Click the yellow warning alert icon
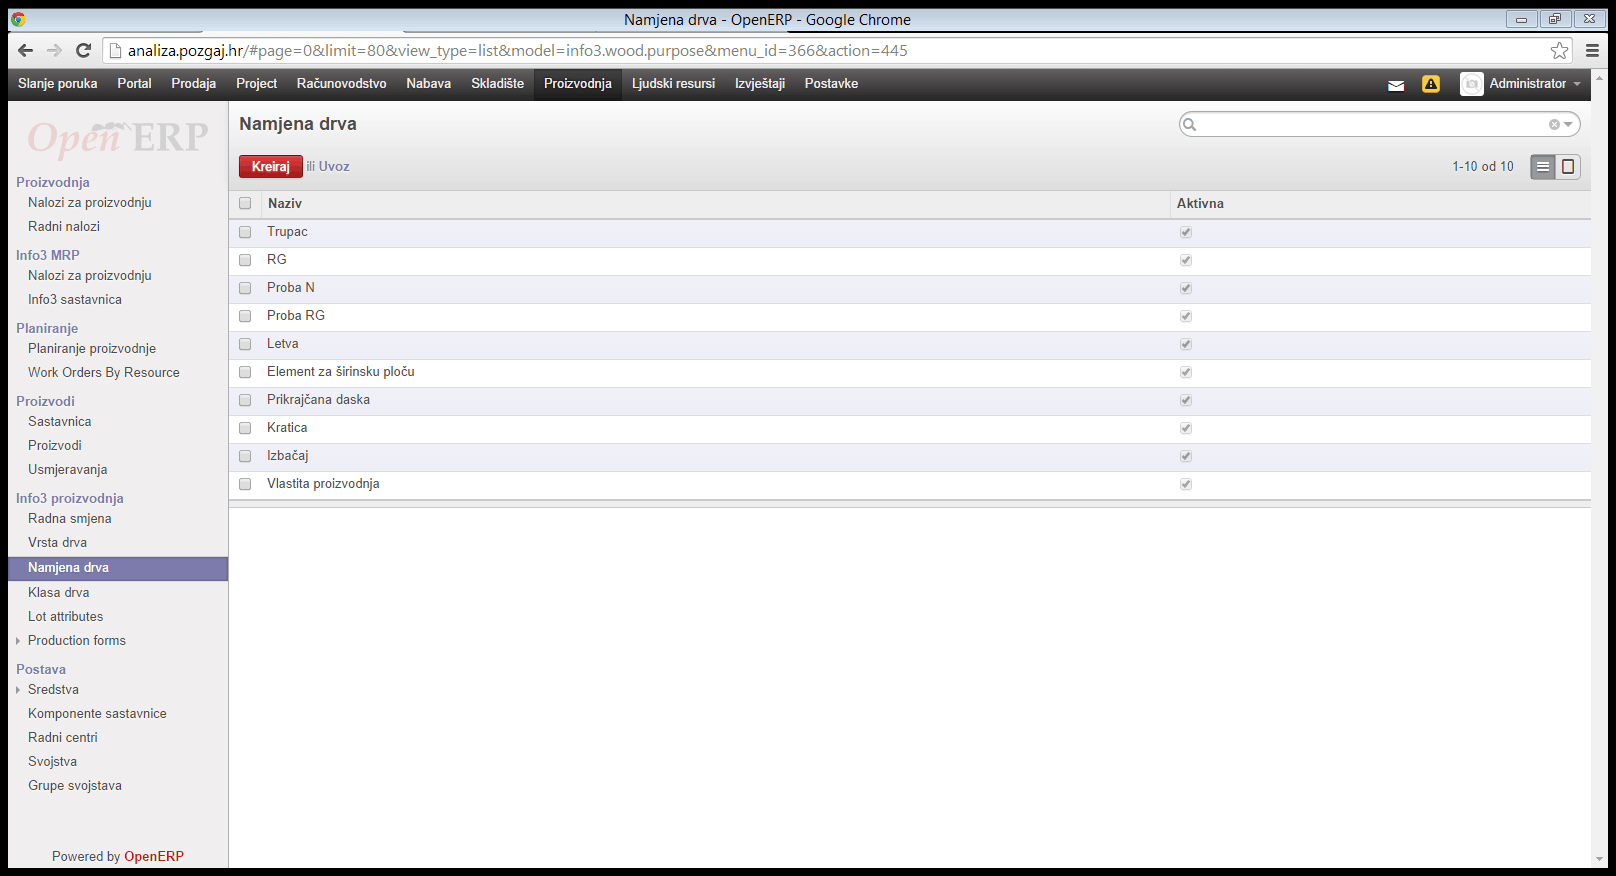Screen dimensions: 1616x876 (x=1431, y=85)
